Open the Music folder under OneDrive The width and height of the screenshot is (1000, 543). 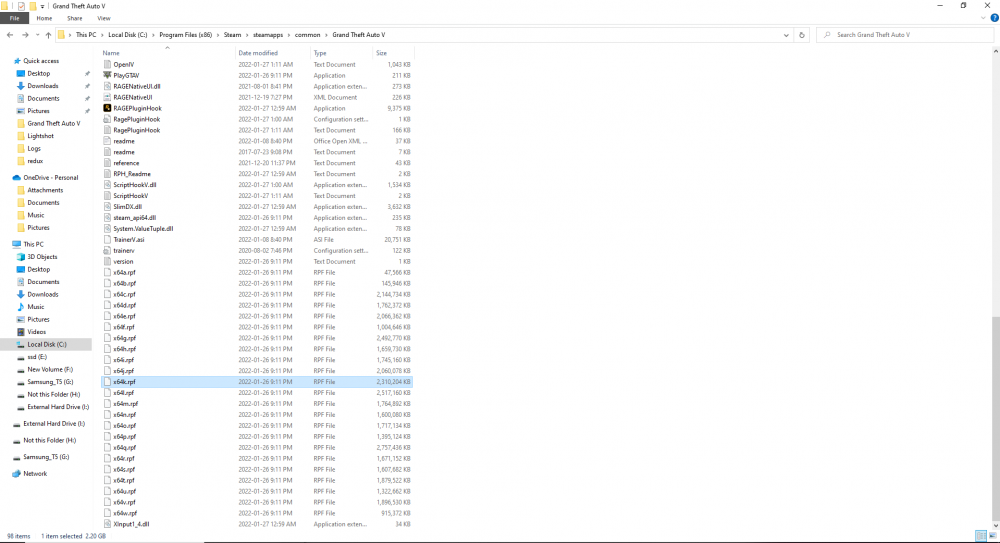tap(36, 215)
